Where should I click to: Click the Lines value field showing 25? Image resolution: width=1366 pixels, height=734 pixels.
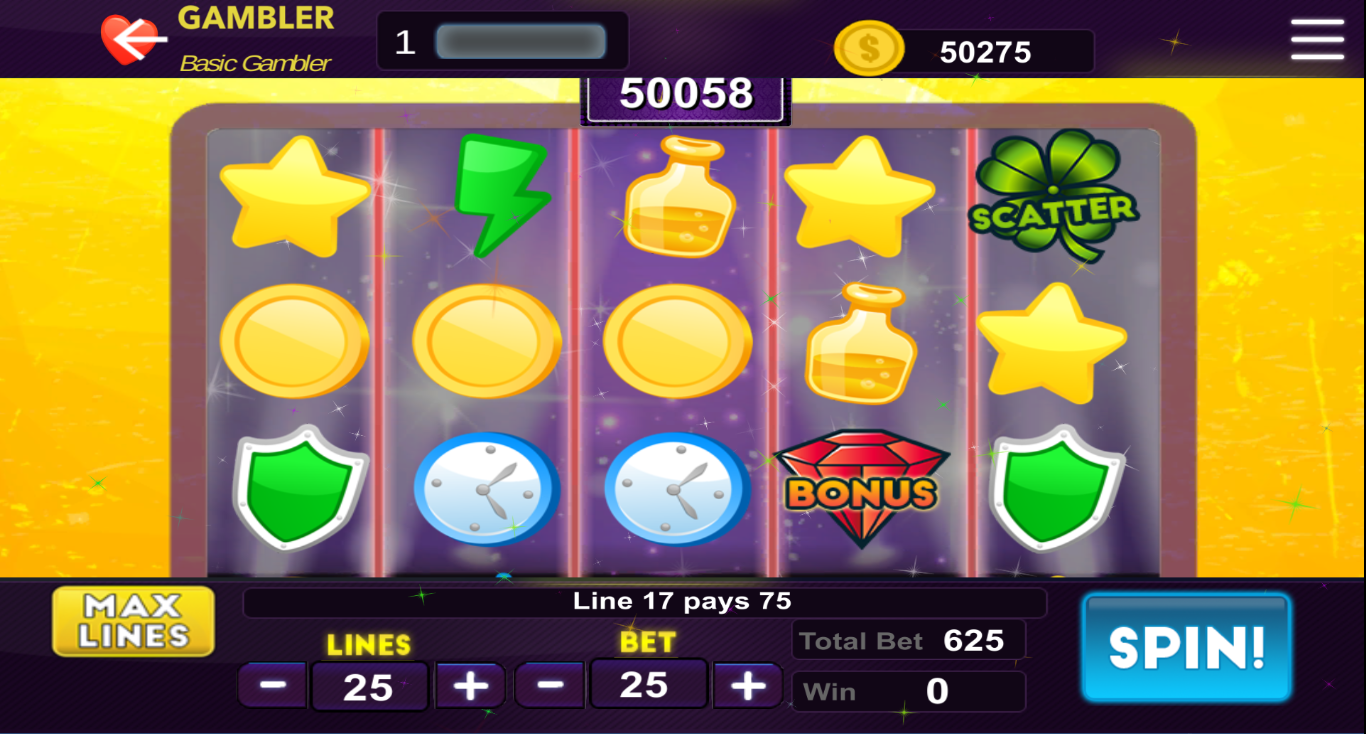(369, 687)
